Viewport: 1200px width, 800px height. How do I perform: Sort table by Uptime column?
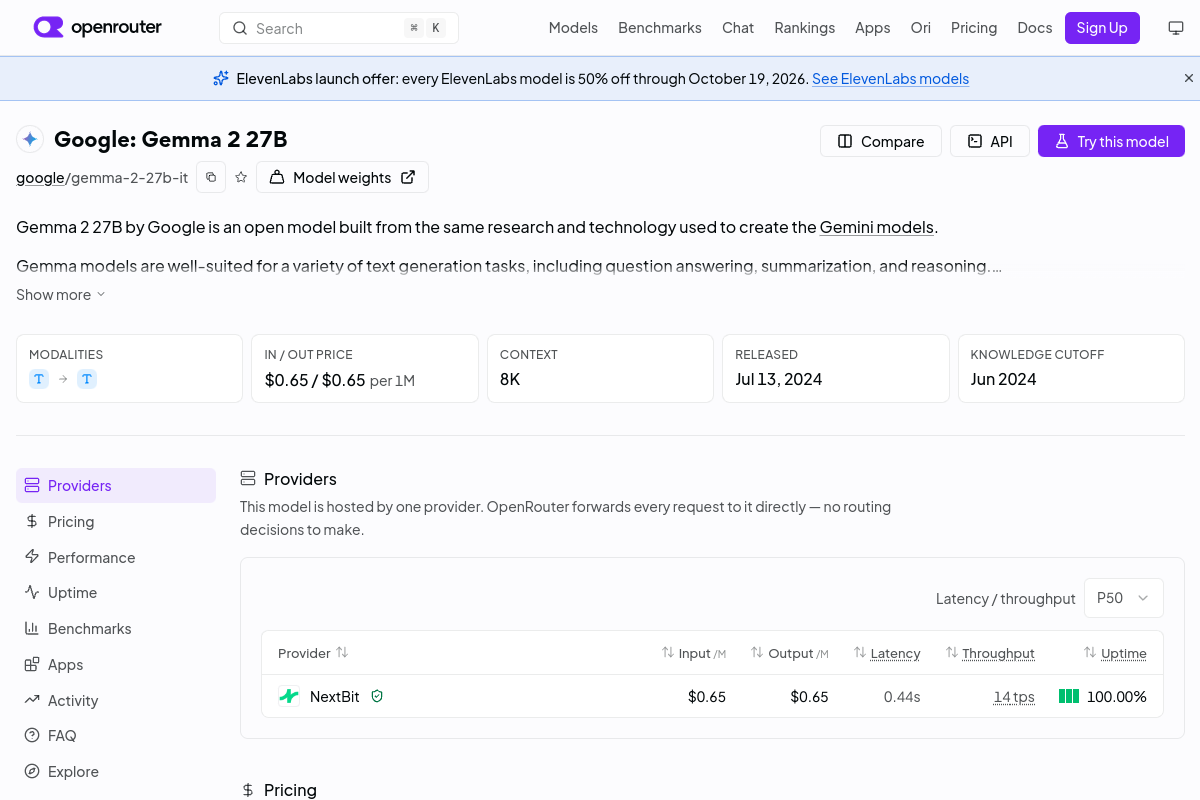[1115, 653]
